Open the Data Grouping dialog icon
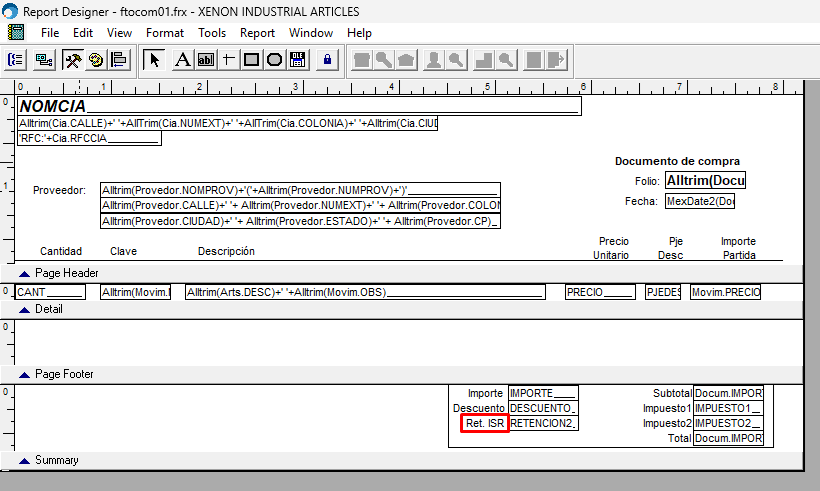 point(16,60)
